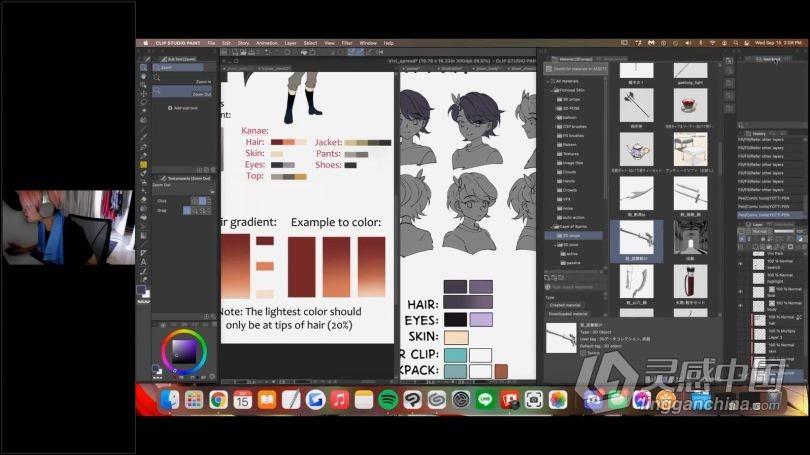Select the Lasso selection tool
Image resolution: width=810 pixels, height=455 pixels.
pos(143,103)
